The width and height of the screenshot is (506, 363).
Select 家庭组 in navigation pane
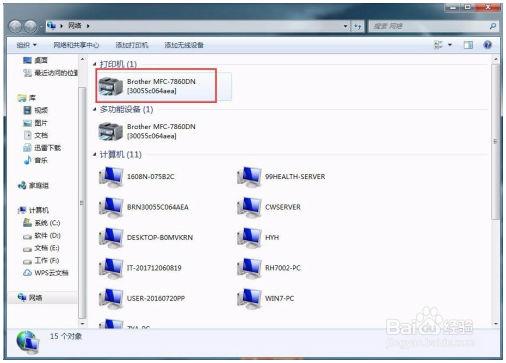(33, 185)
